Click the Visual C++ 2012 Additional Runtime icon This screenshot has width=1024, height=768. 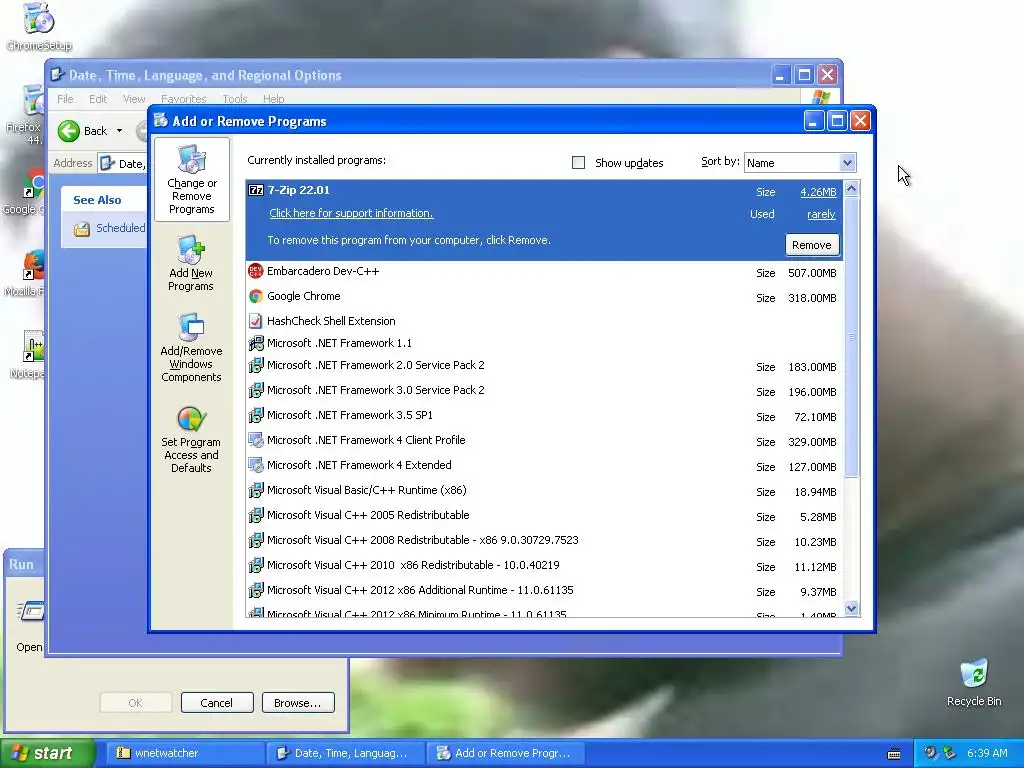tap(256, 590)
